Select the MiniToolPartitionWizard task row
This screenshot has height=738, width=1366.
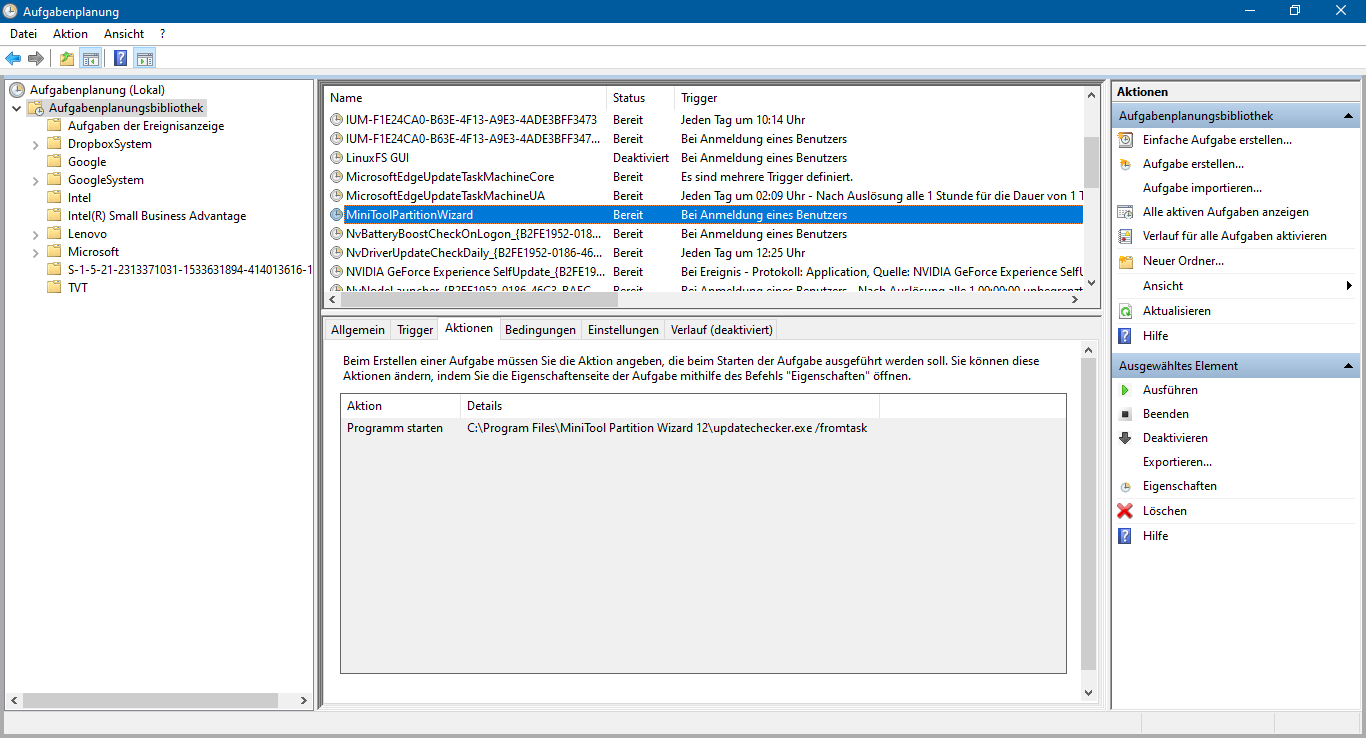[705, 215]
